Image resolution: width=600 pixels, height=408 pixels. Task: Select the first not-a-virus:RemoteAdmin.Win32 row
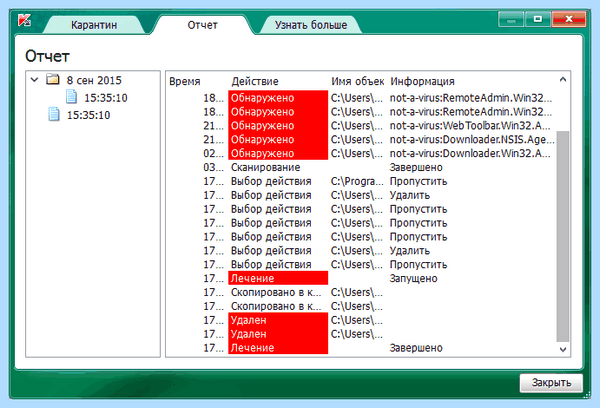pyautogui.click(x=362, y=98)
